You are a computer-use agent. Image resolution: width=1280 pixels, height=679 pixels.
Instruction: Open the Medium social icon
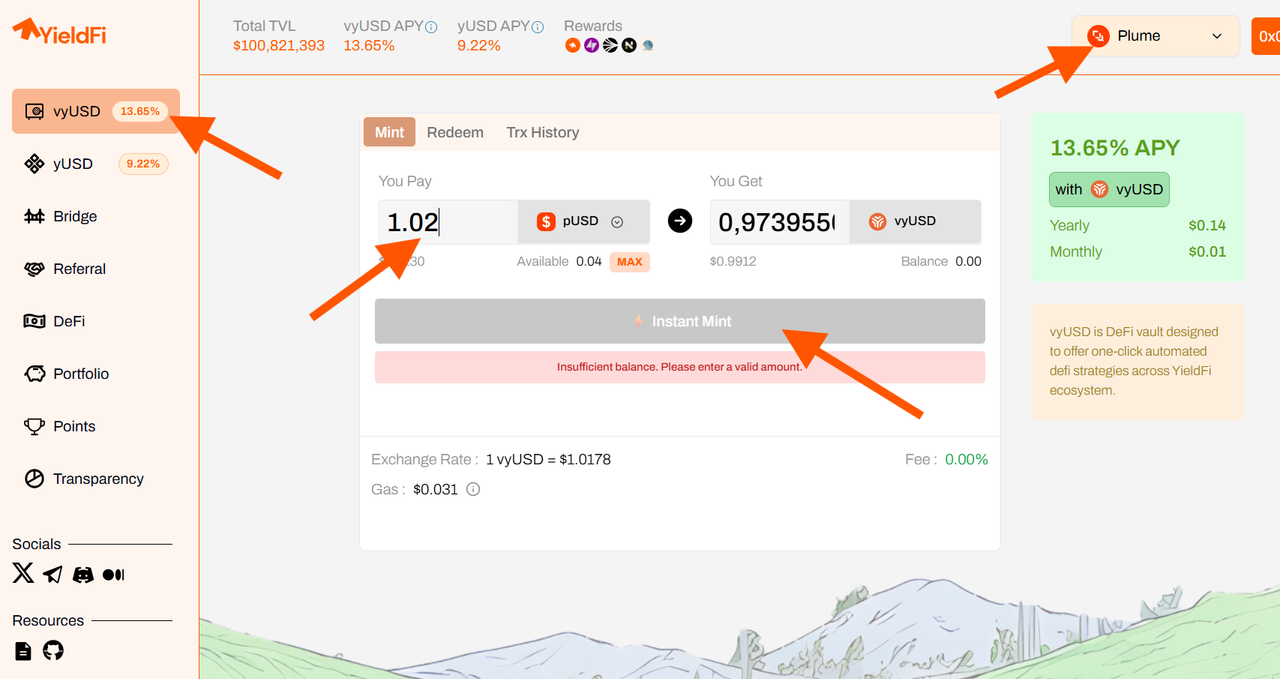[x=114, y=575]
